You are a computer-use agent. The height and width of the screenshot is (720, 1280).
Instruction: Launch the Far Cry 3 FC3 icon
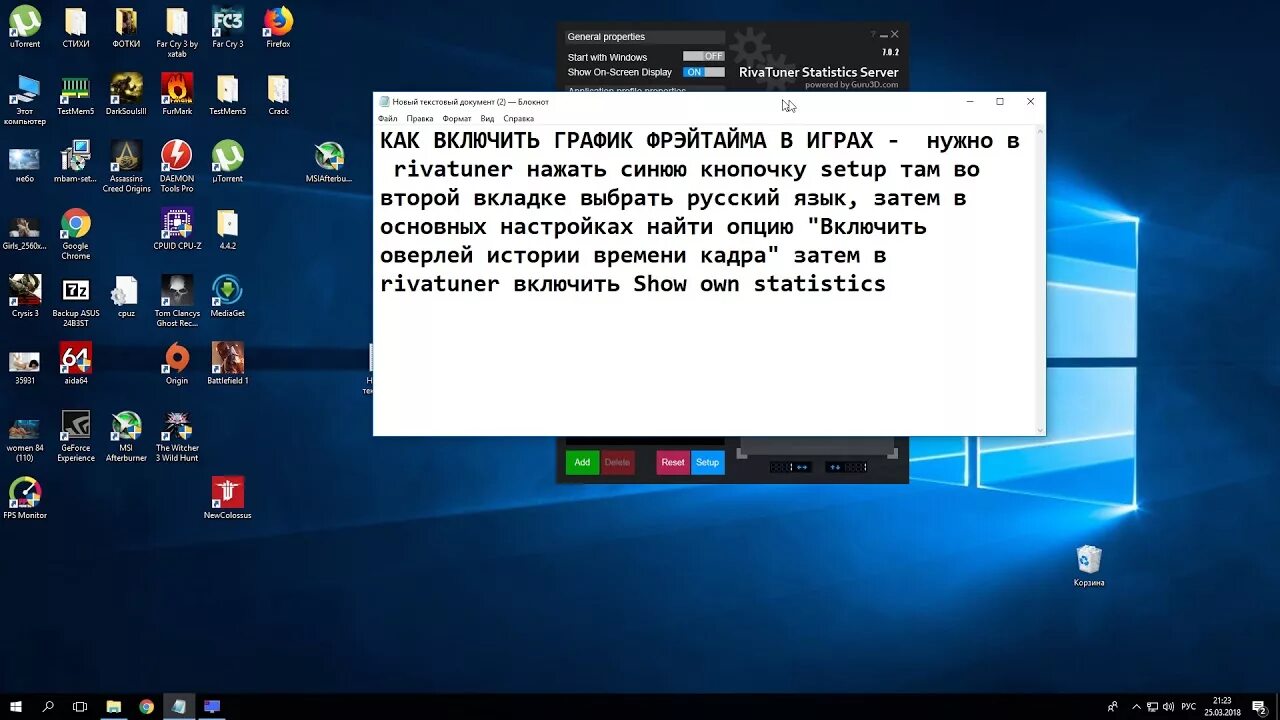228,27
